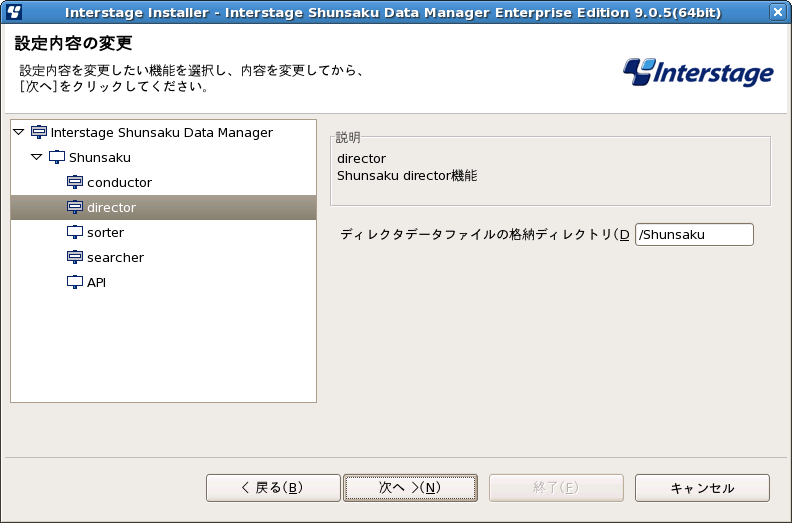This screenshot has height=523, width=792.
Task: Go back with the 戻る(B) button
Action: 273,488
